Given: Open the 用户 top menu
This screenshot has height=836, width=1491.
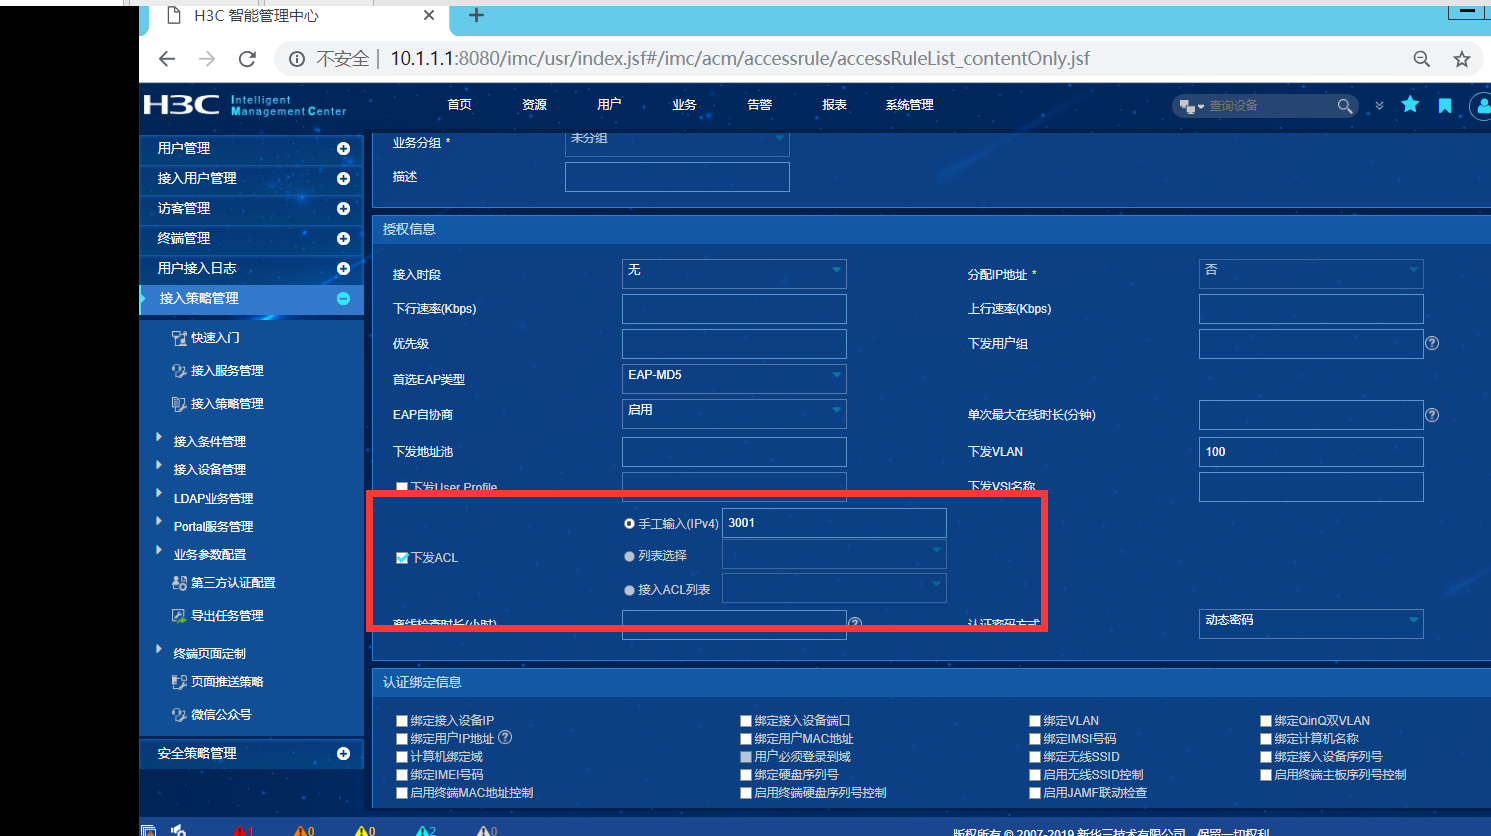Looking at the screenshot, I should 609,105.
